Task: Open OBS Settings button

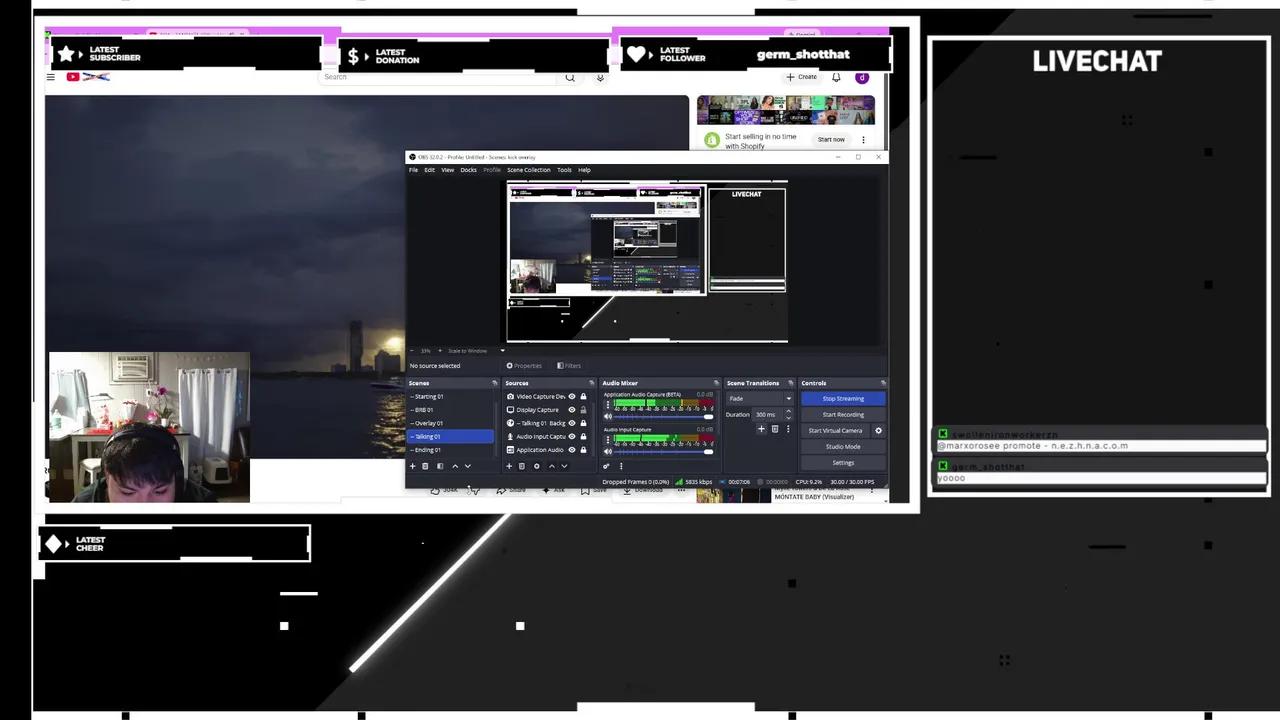Action: (843, 463)
